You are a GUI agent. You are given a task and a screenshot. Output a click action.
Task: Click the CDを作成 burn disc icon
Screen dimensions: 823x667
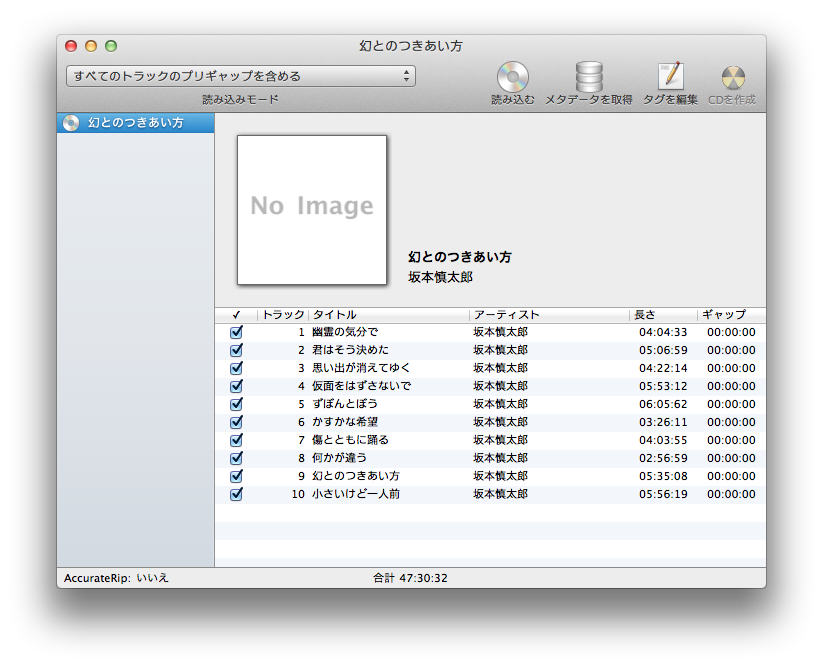pyautogui.click(x=733, y=78)
